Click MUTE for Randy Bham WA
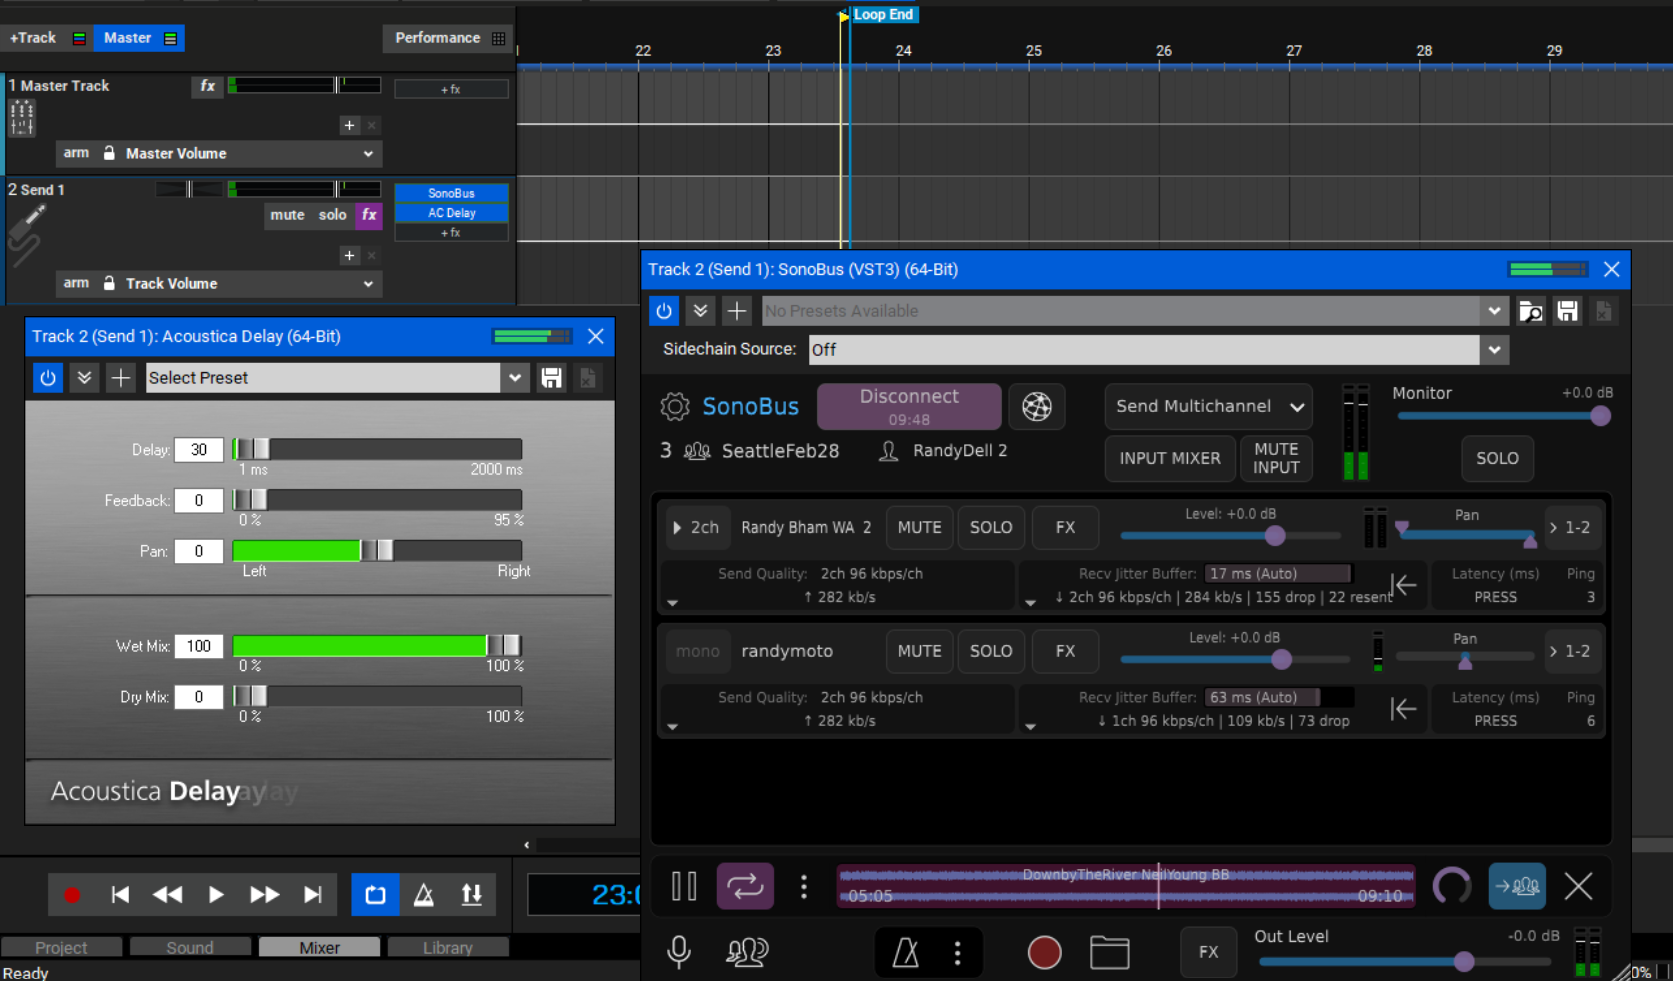Viewport: 1673px width, 981px height. pyautogui.click(x=919, y=528)
